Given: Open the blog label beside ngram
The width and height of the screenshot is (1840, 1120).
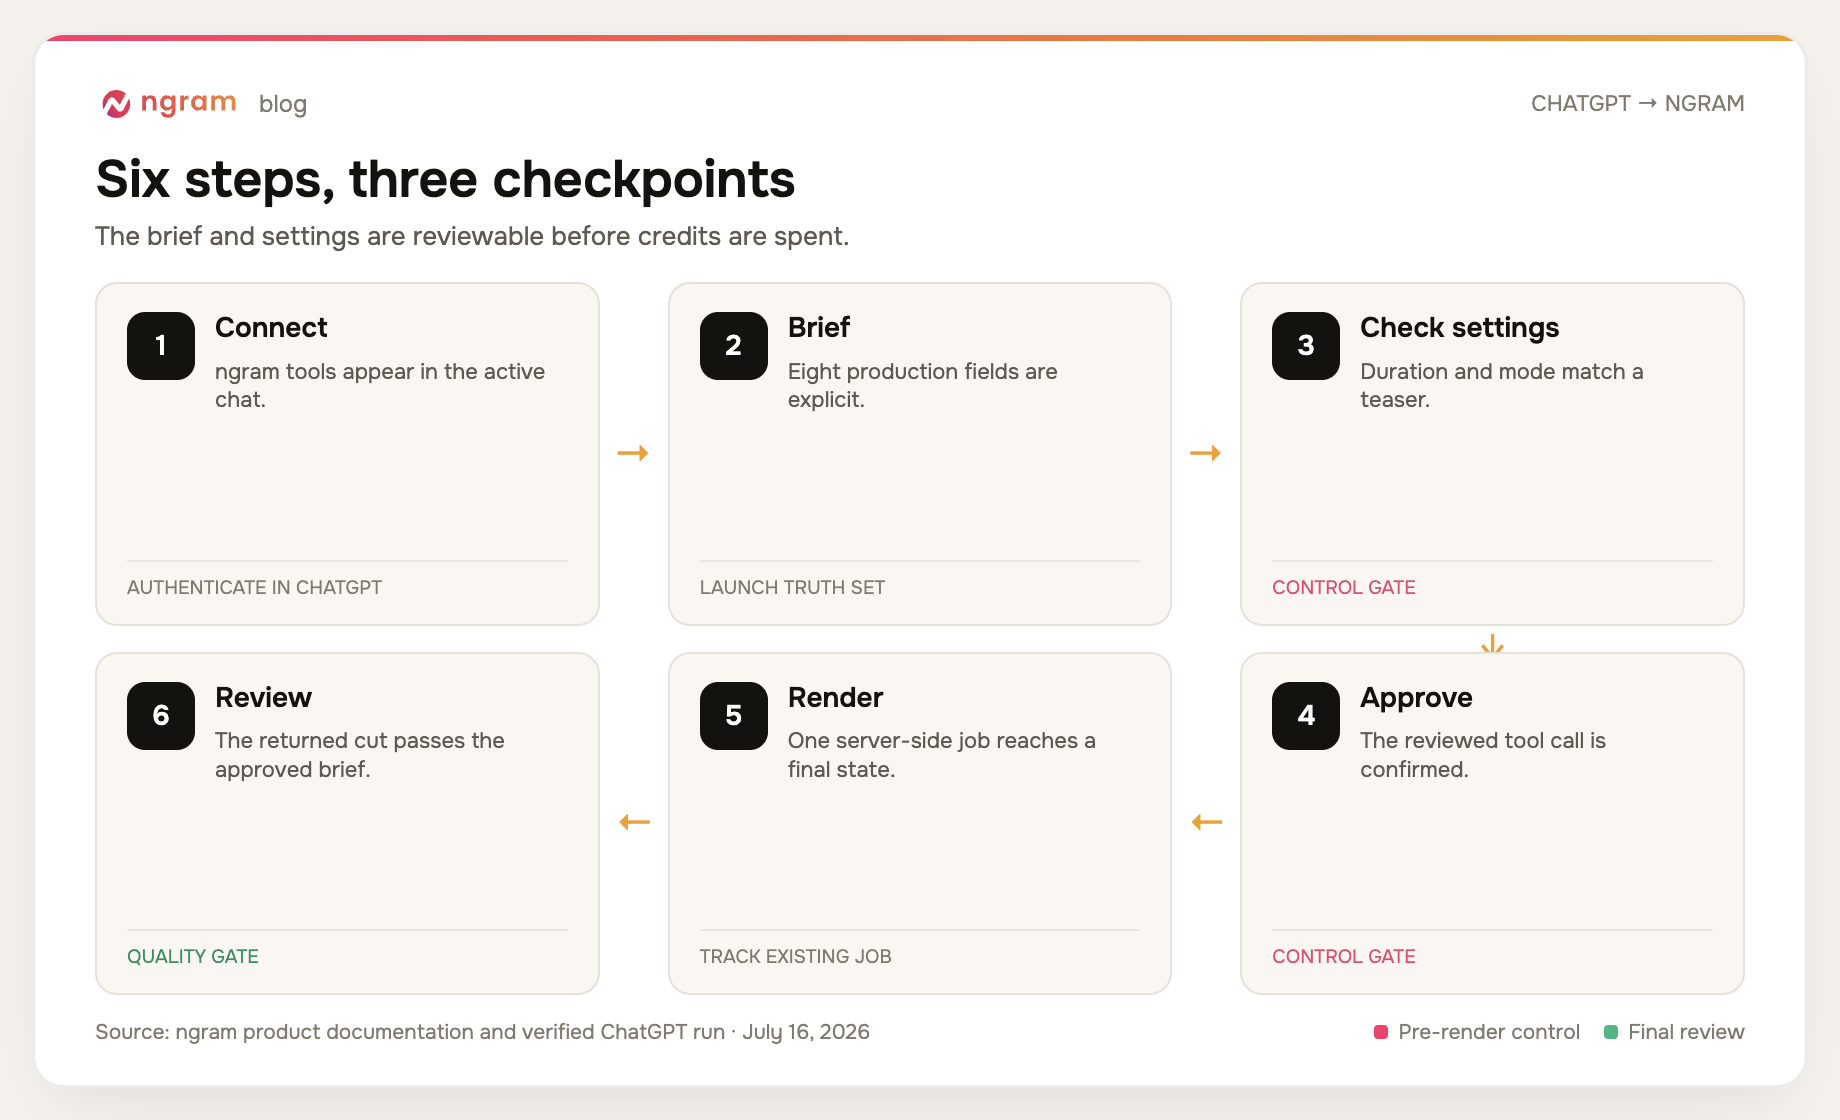Looking at the screenshot, I should [x=283, y=104].
